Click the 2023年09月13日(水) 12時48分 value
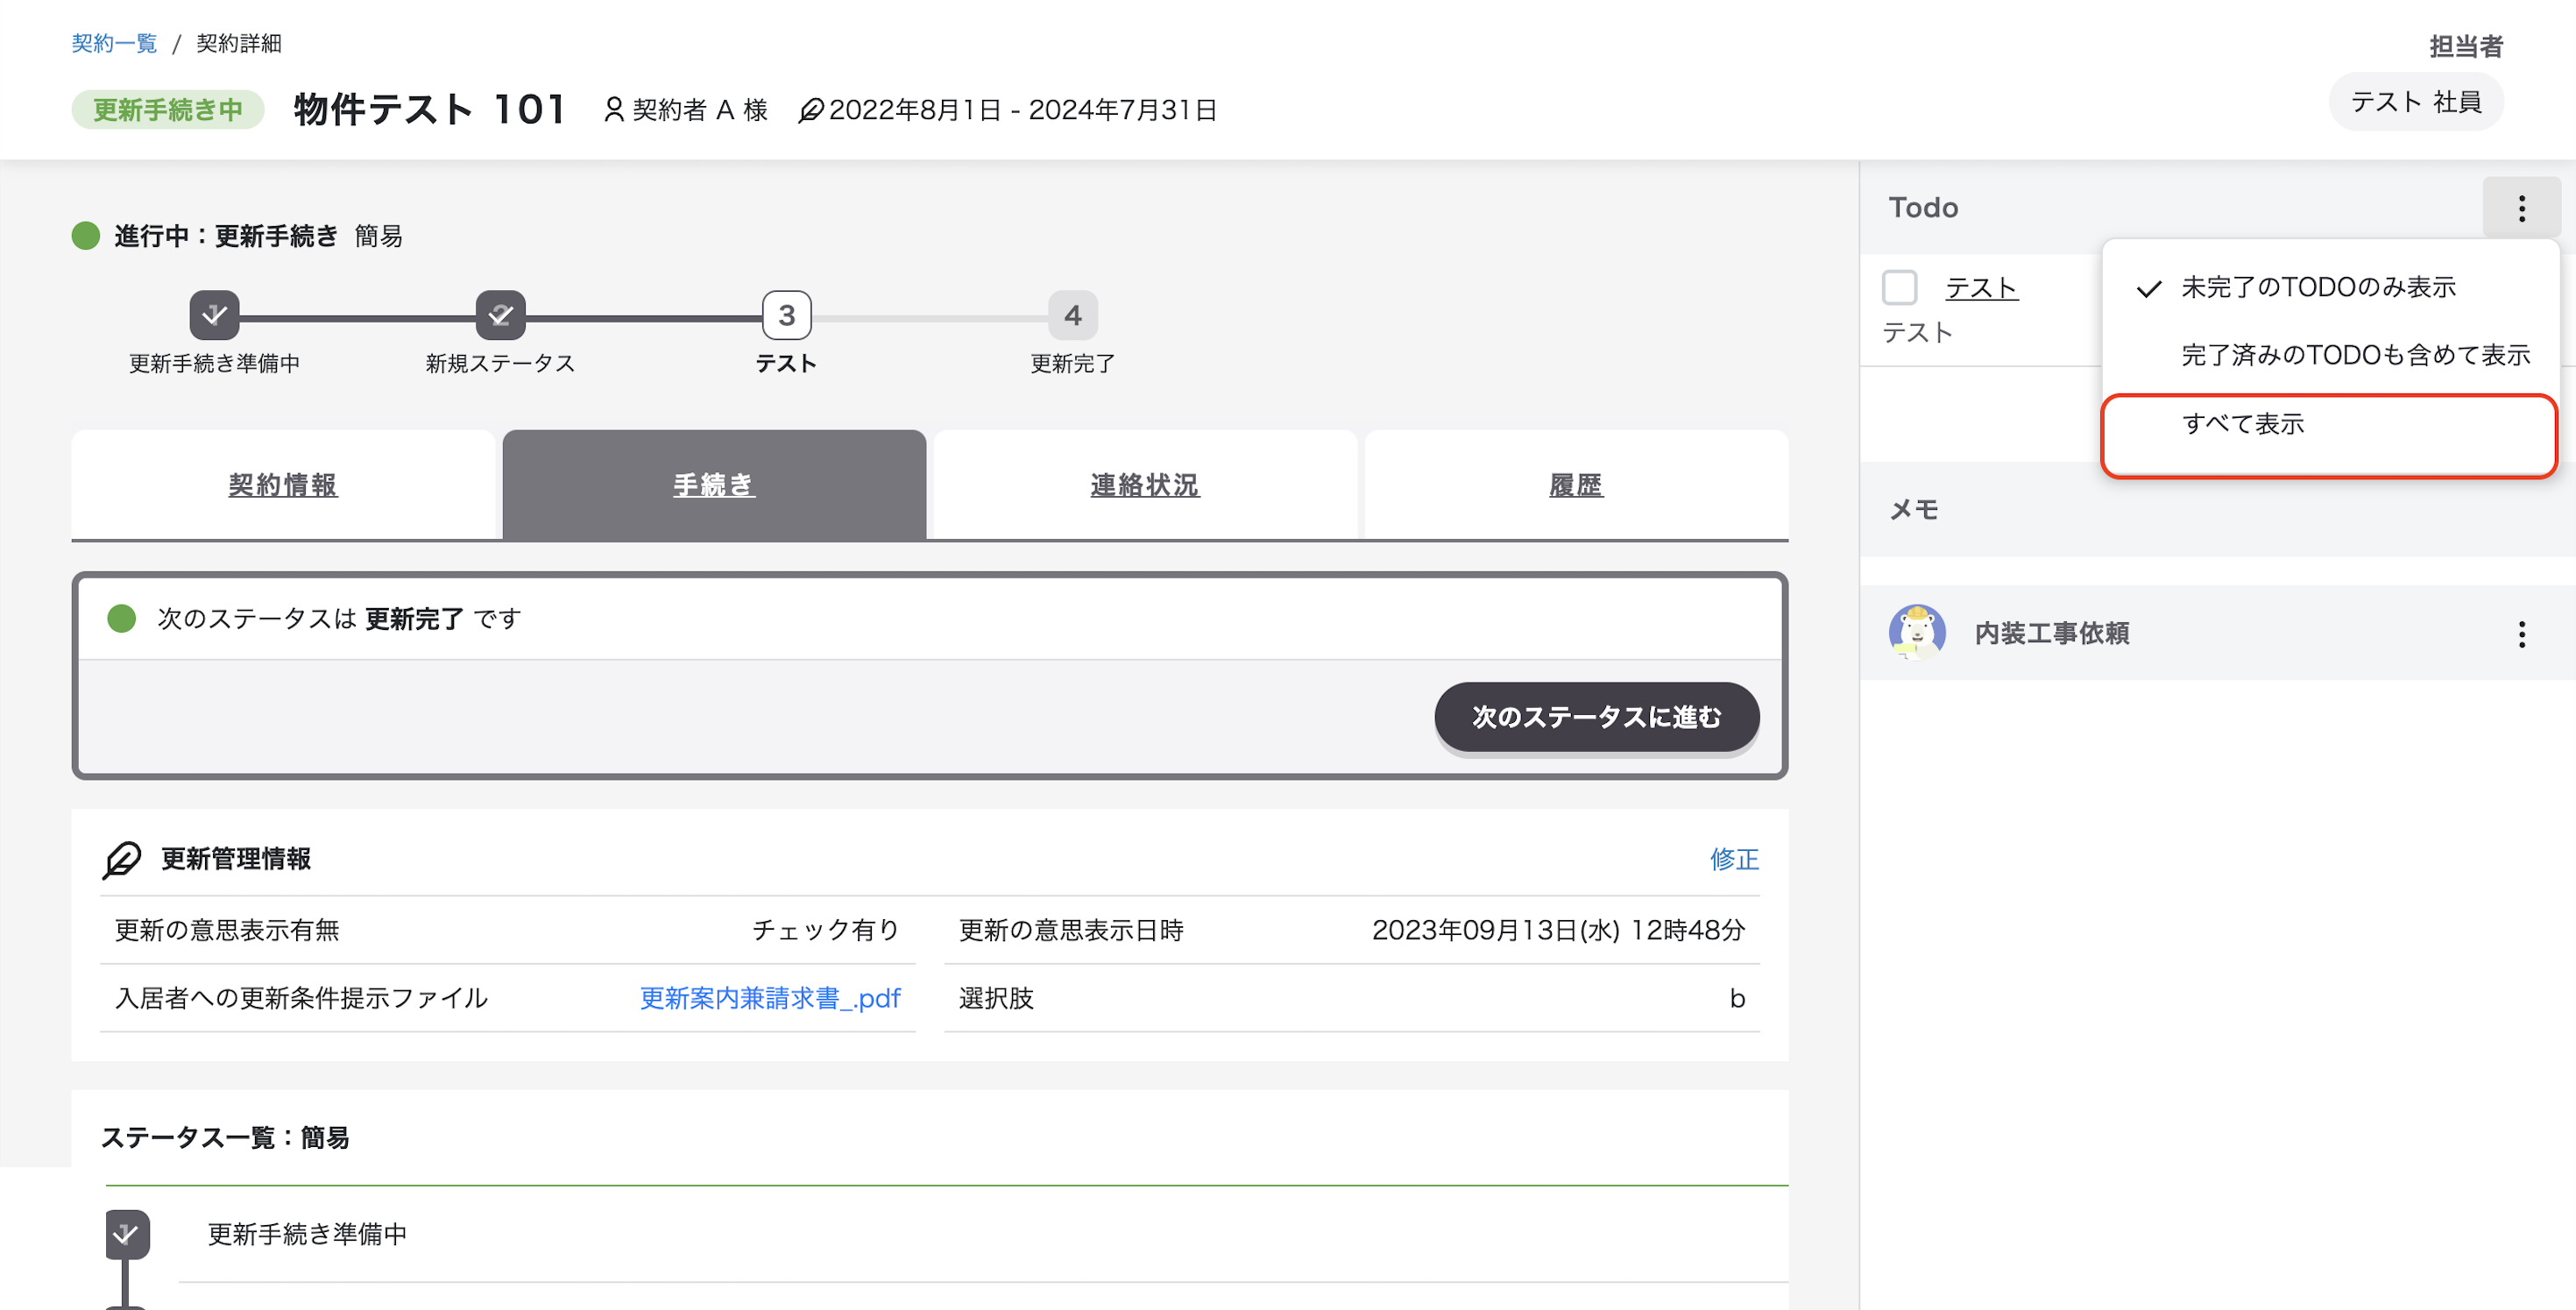 [x=1558, y=930]
